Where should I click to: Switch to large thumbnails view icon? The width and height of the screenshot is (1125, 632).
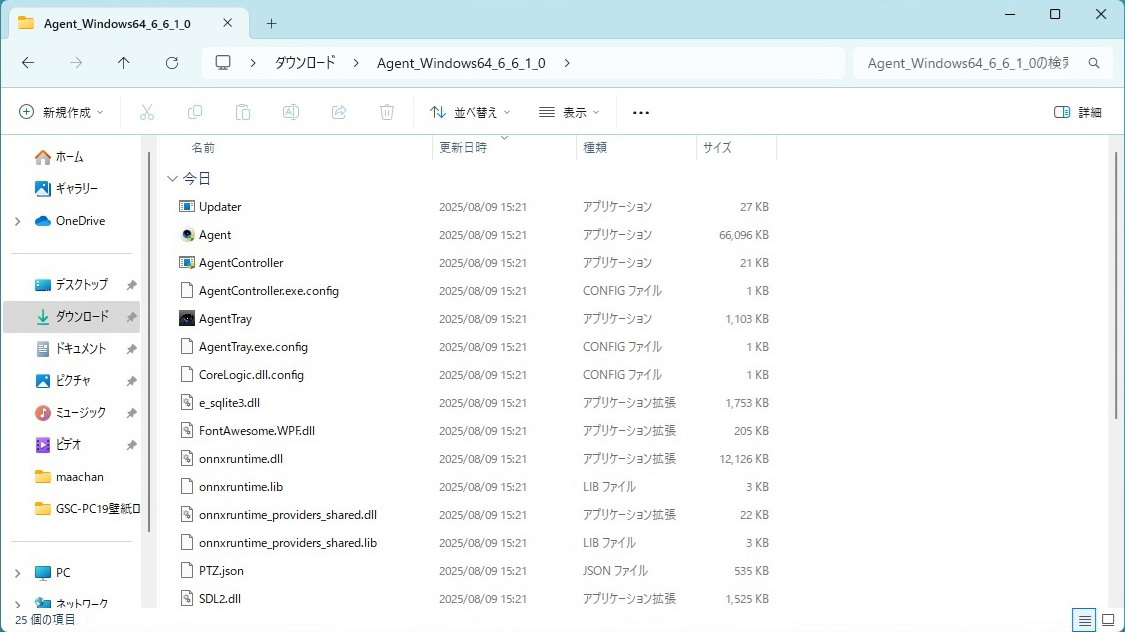click(1108, 620)
